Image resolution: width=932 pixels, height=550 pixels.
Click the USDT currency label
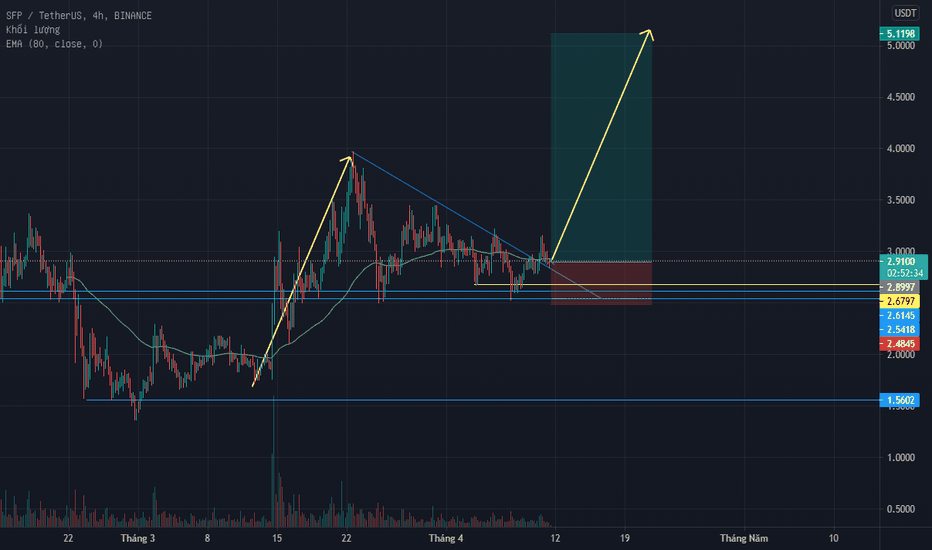click(x=905, y=12)
